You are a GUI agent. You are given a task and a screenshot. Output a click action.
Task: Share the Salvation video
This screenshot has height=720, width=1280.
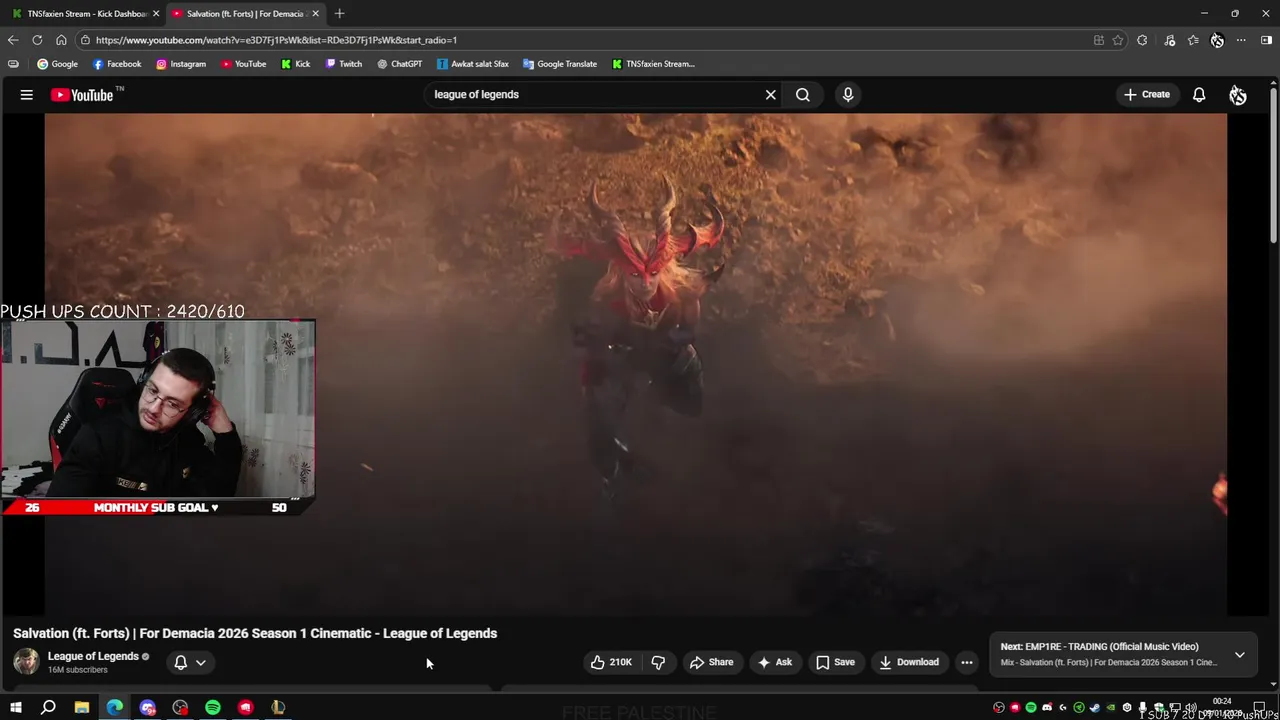pyautogui.click(x=712, y=662)
